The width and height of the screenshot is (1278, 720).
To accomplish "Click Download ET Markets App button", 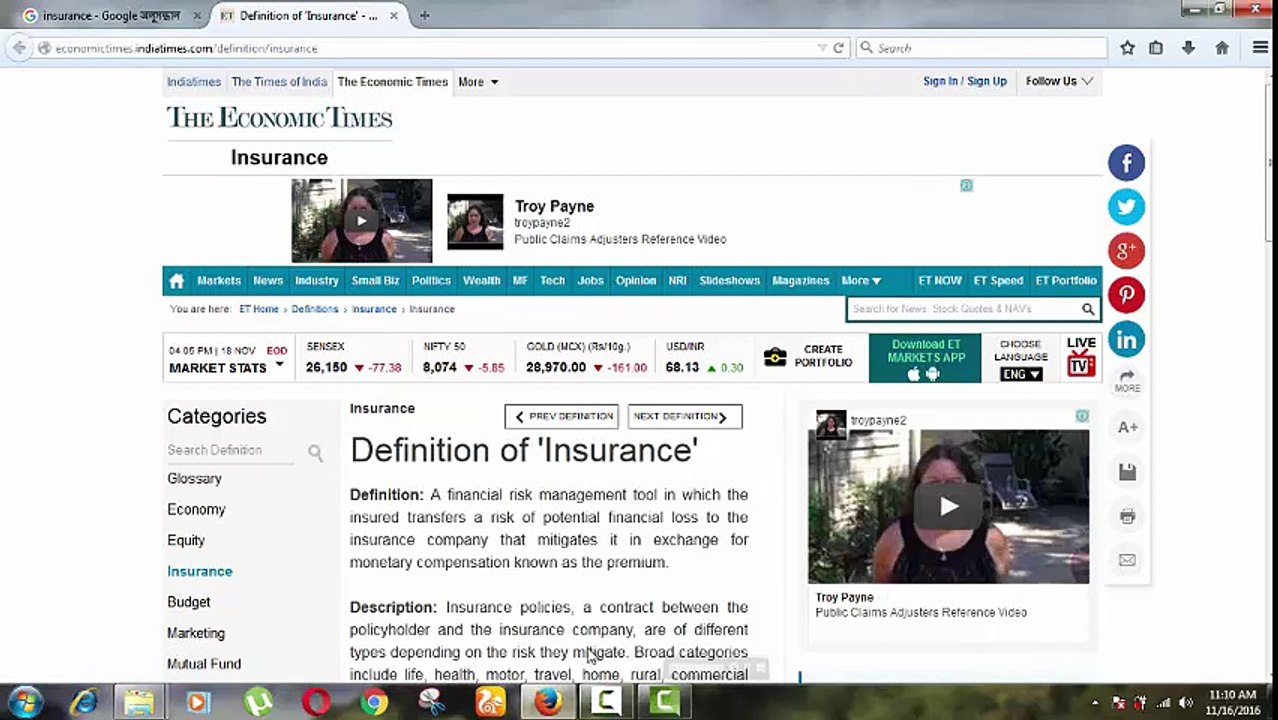I will [x=925, y=358].
